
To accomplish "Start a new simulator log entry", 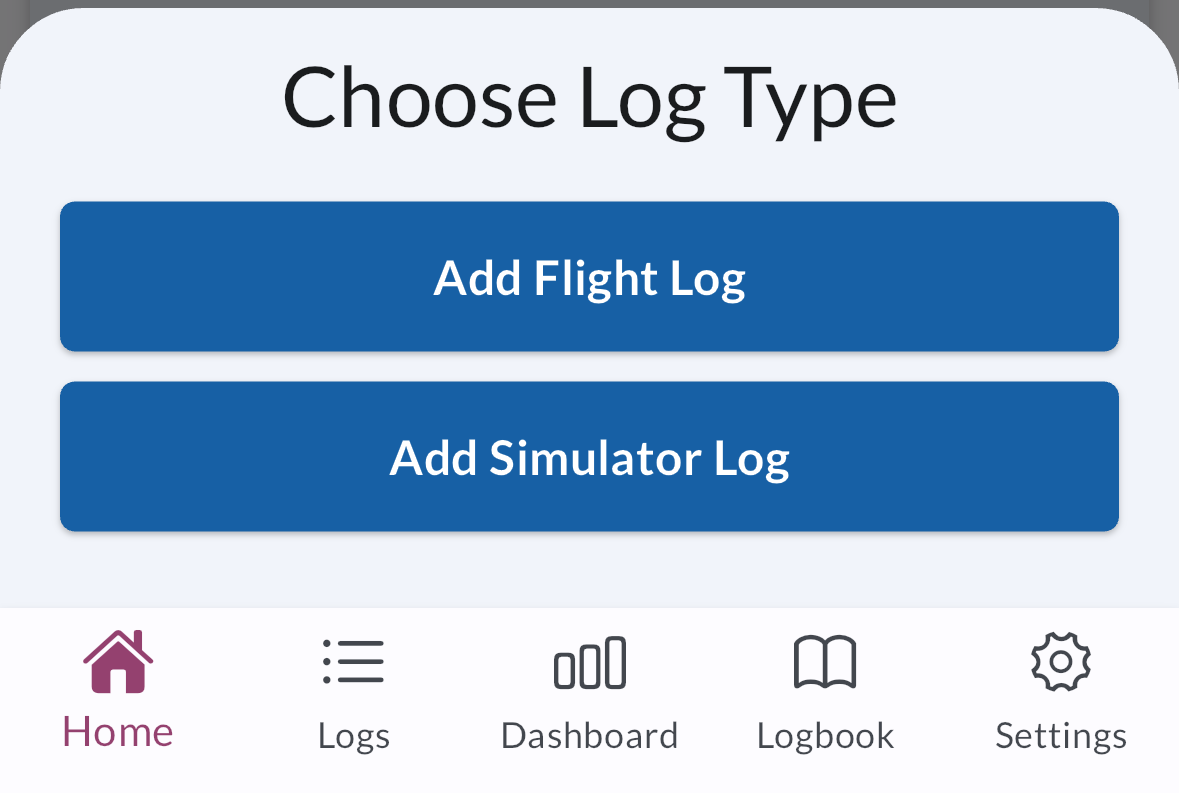I will (x=589, y=457).
